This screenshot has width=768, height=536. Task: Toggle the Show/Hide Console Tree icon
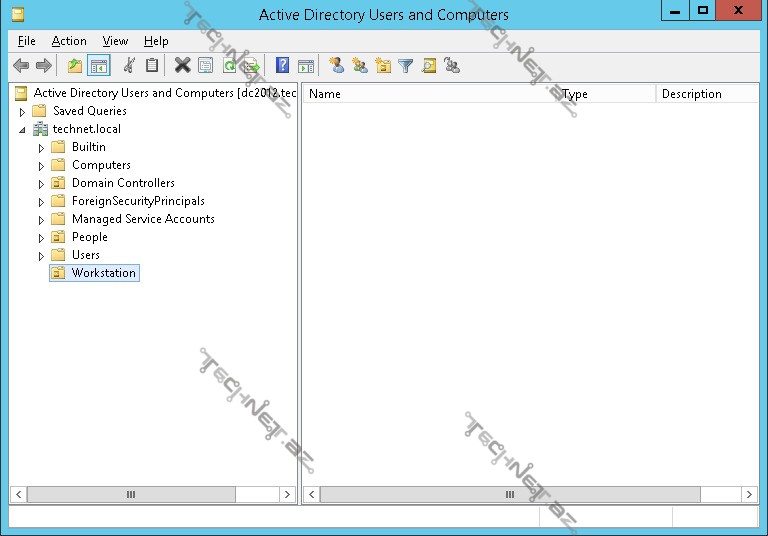pyautogui.click(x=98, y=66)
